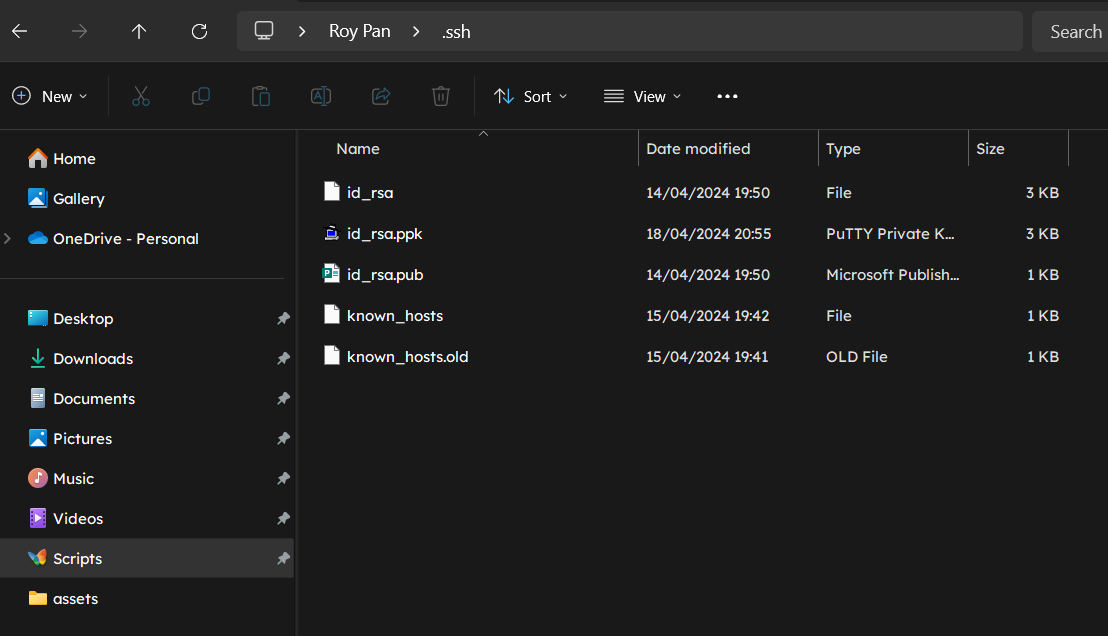This screenshot has height=636, width=1108.
Task: Click the Delete trash can icon
Action: point(441,96)
